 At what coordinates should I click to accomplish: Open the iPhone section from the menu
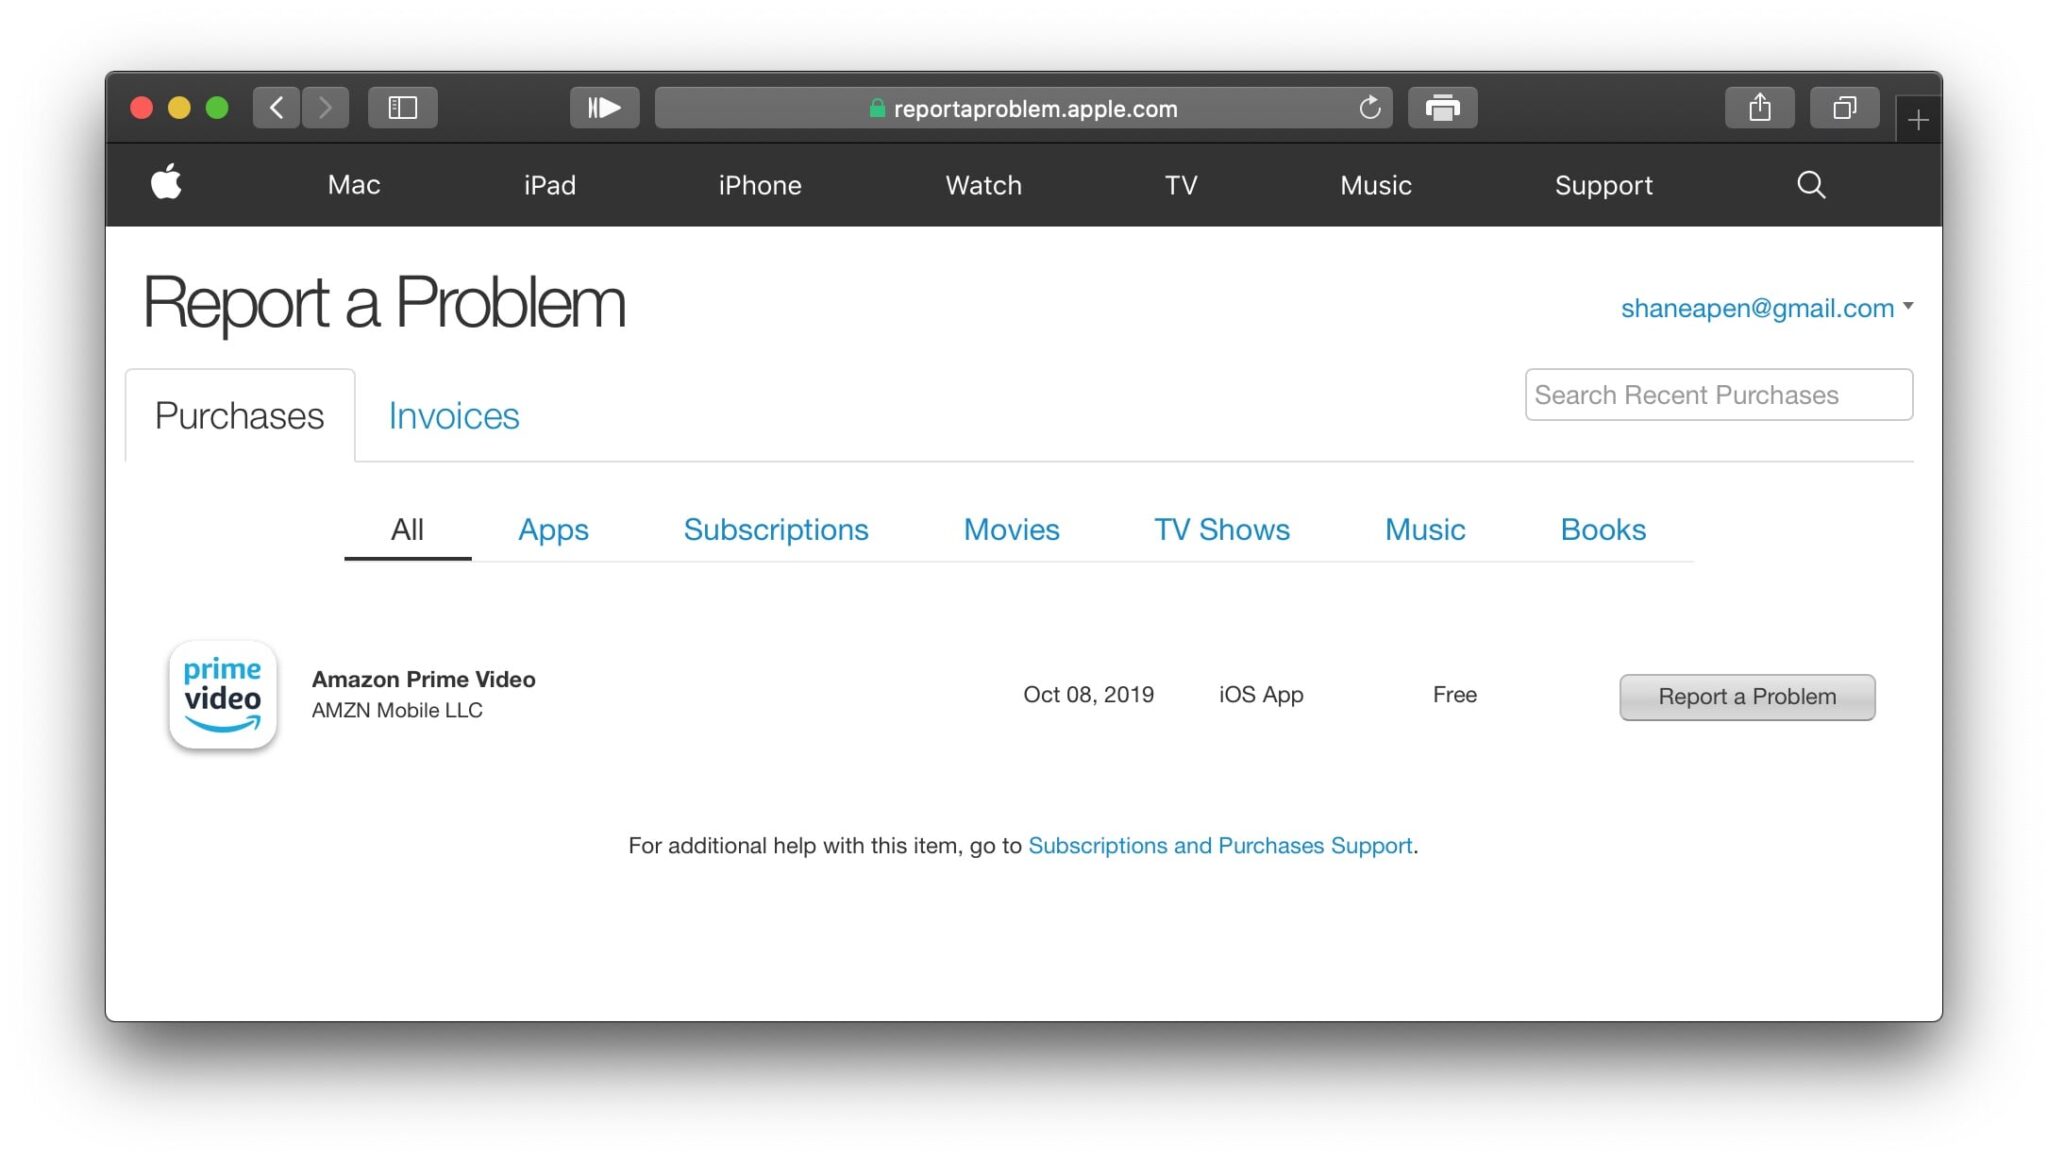[x=759, y=185]
